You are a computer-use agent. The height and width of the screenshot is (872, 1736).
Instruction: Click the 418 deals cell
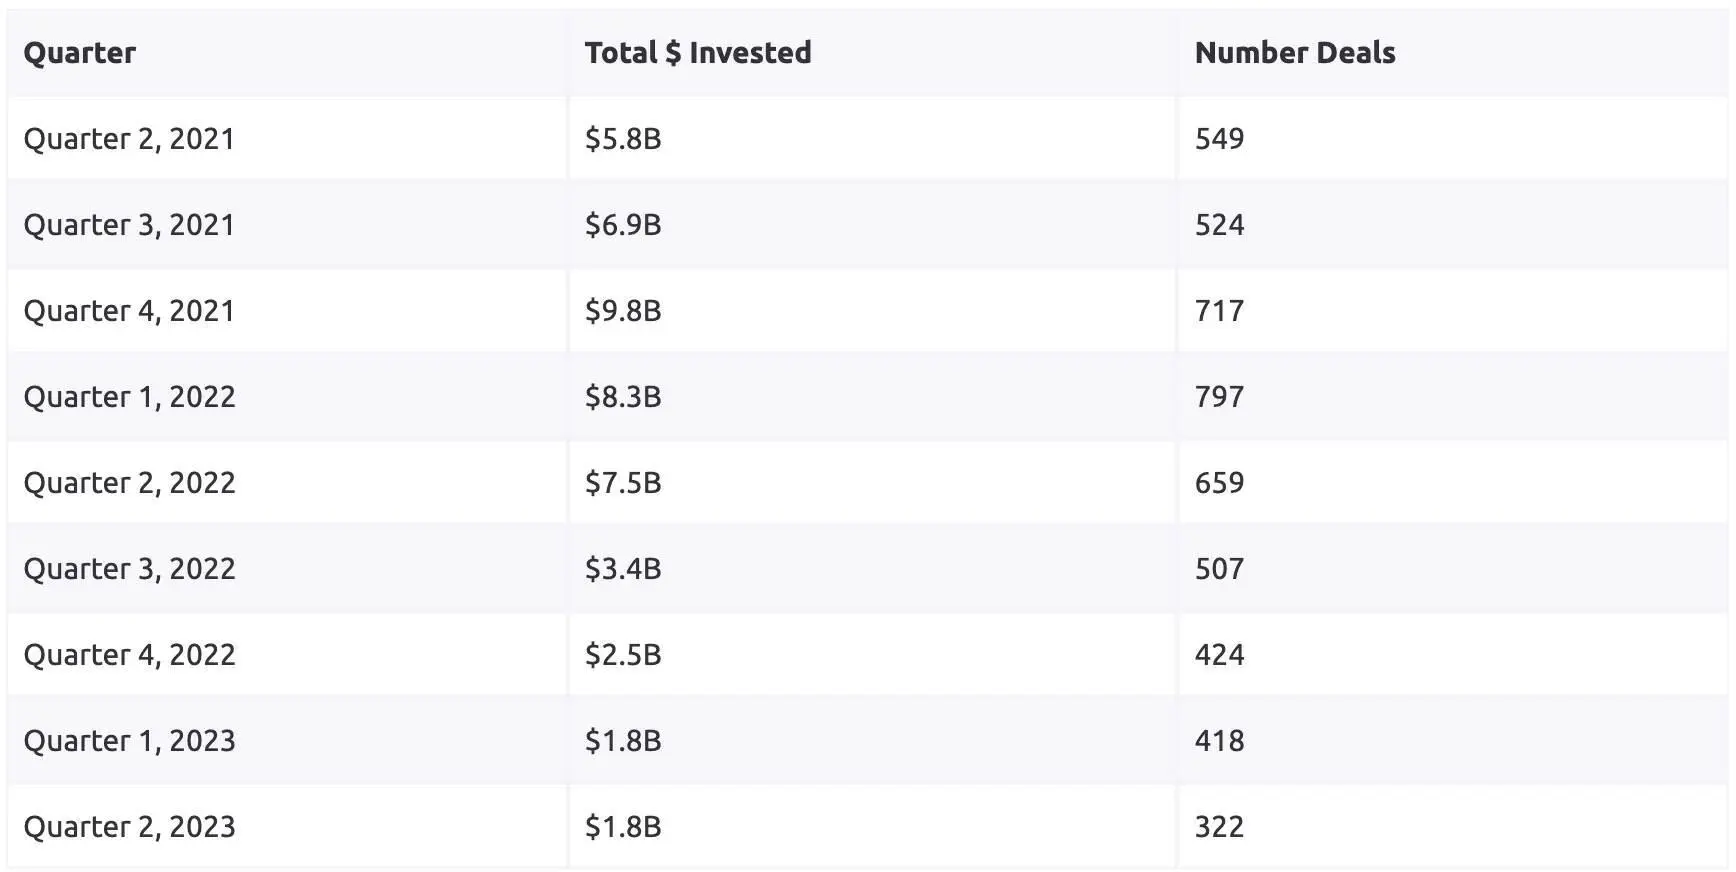tap(1219, 741)
